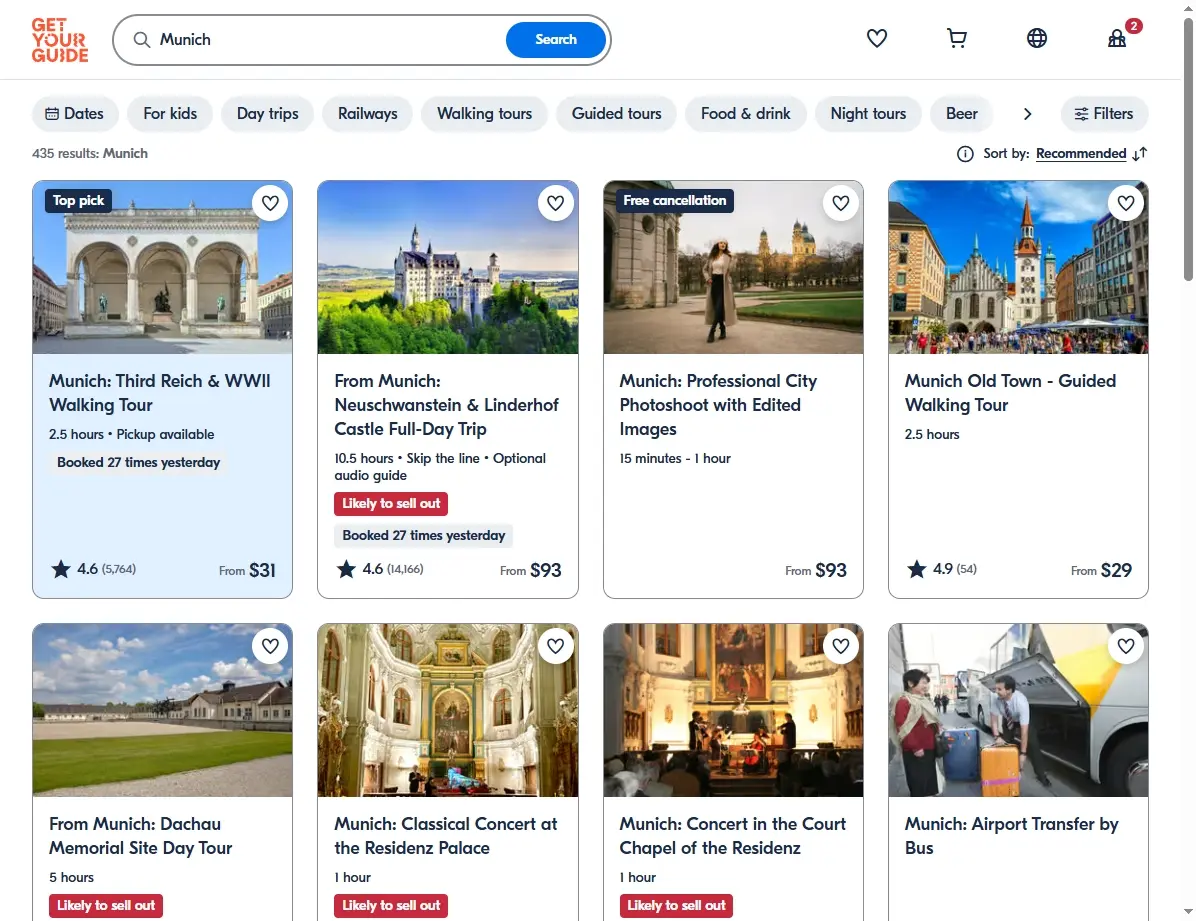Click Likely to sell out on Court Chapel
Viewport: 1196px width, 921px height.
(676, 906)
